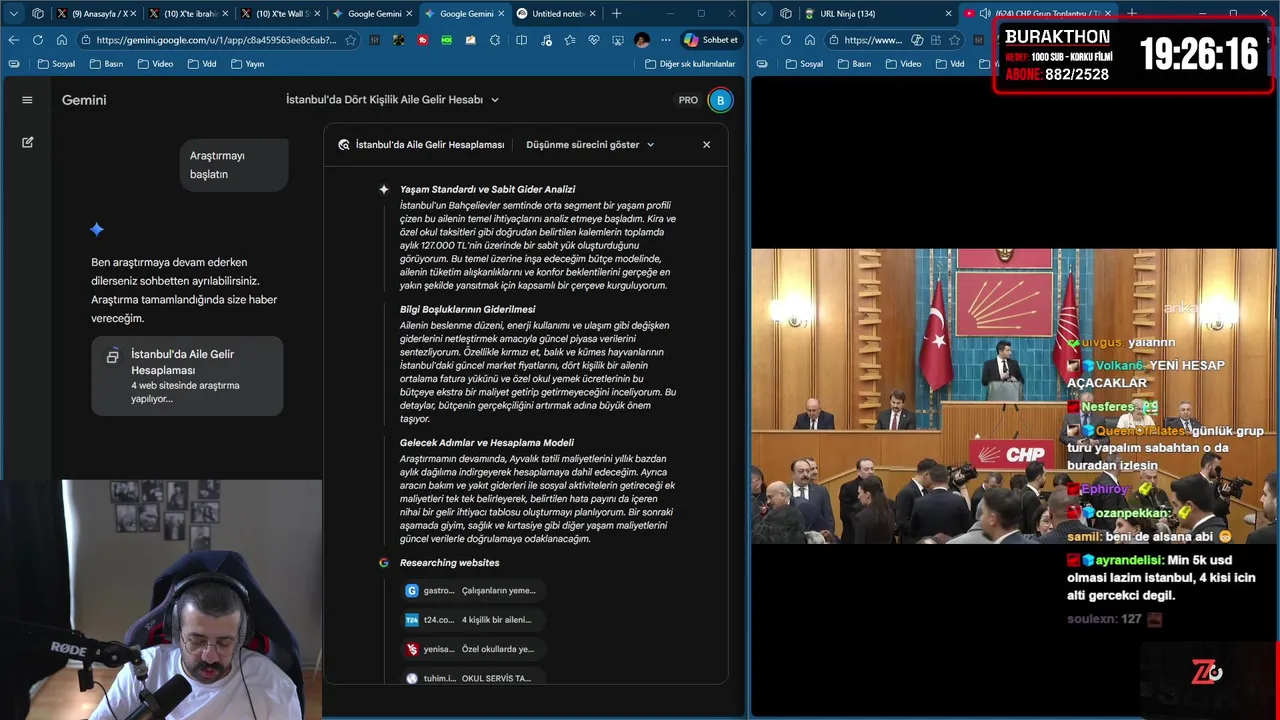
Task: Open the 'Yayın' bookmarks folder in left browser
Action: tap(248, 64)
